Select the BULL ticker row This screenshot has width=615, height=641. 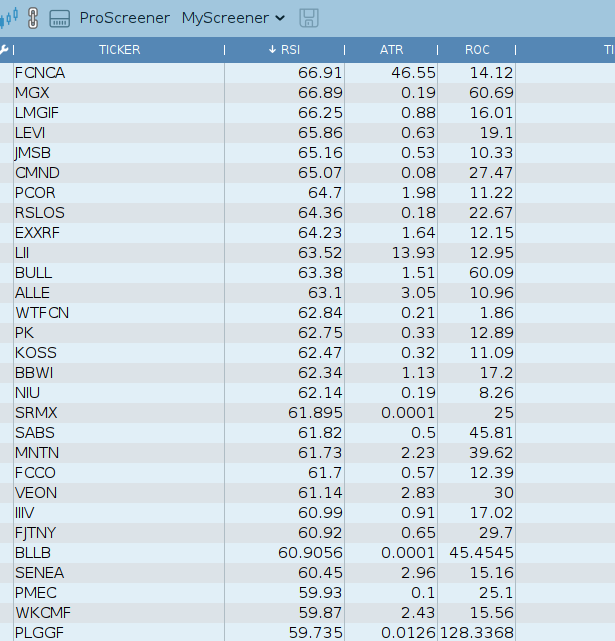pyautogui.click(x=33, y=273)
